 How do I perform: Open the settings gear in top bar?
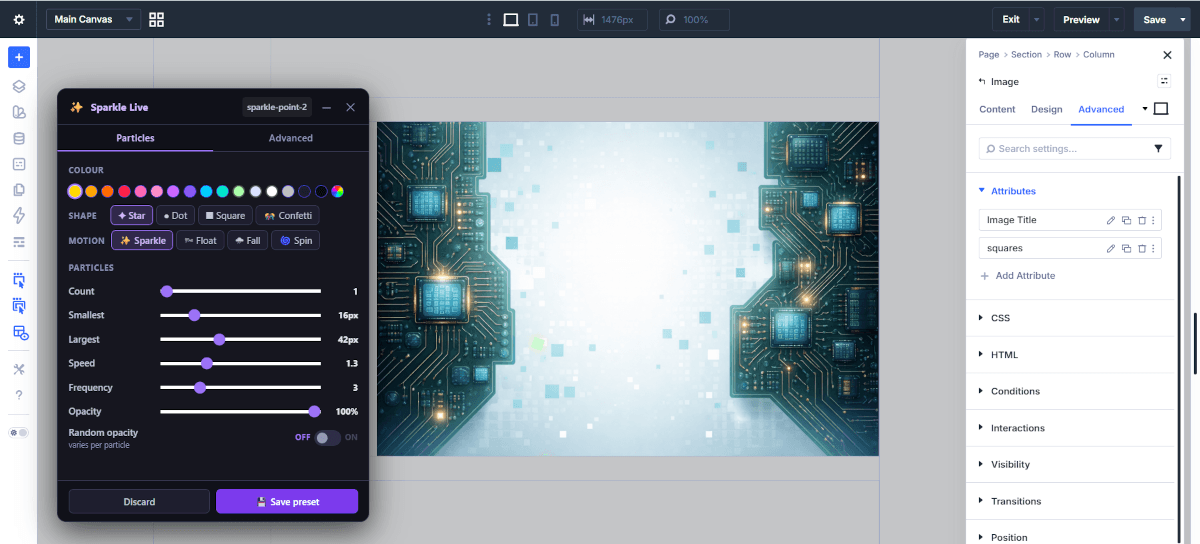point(19,19)
